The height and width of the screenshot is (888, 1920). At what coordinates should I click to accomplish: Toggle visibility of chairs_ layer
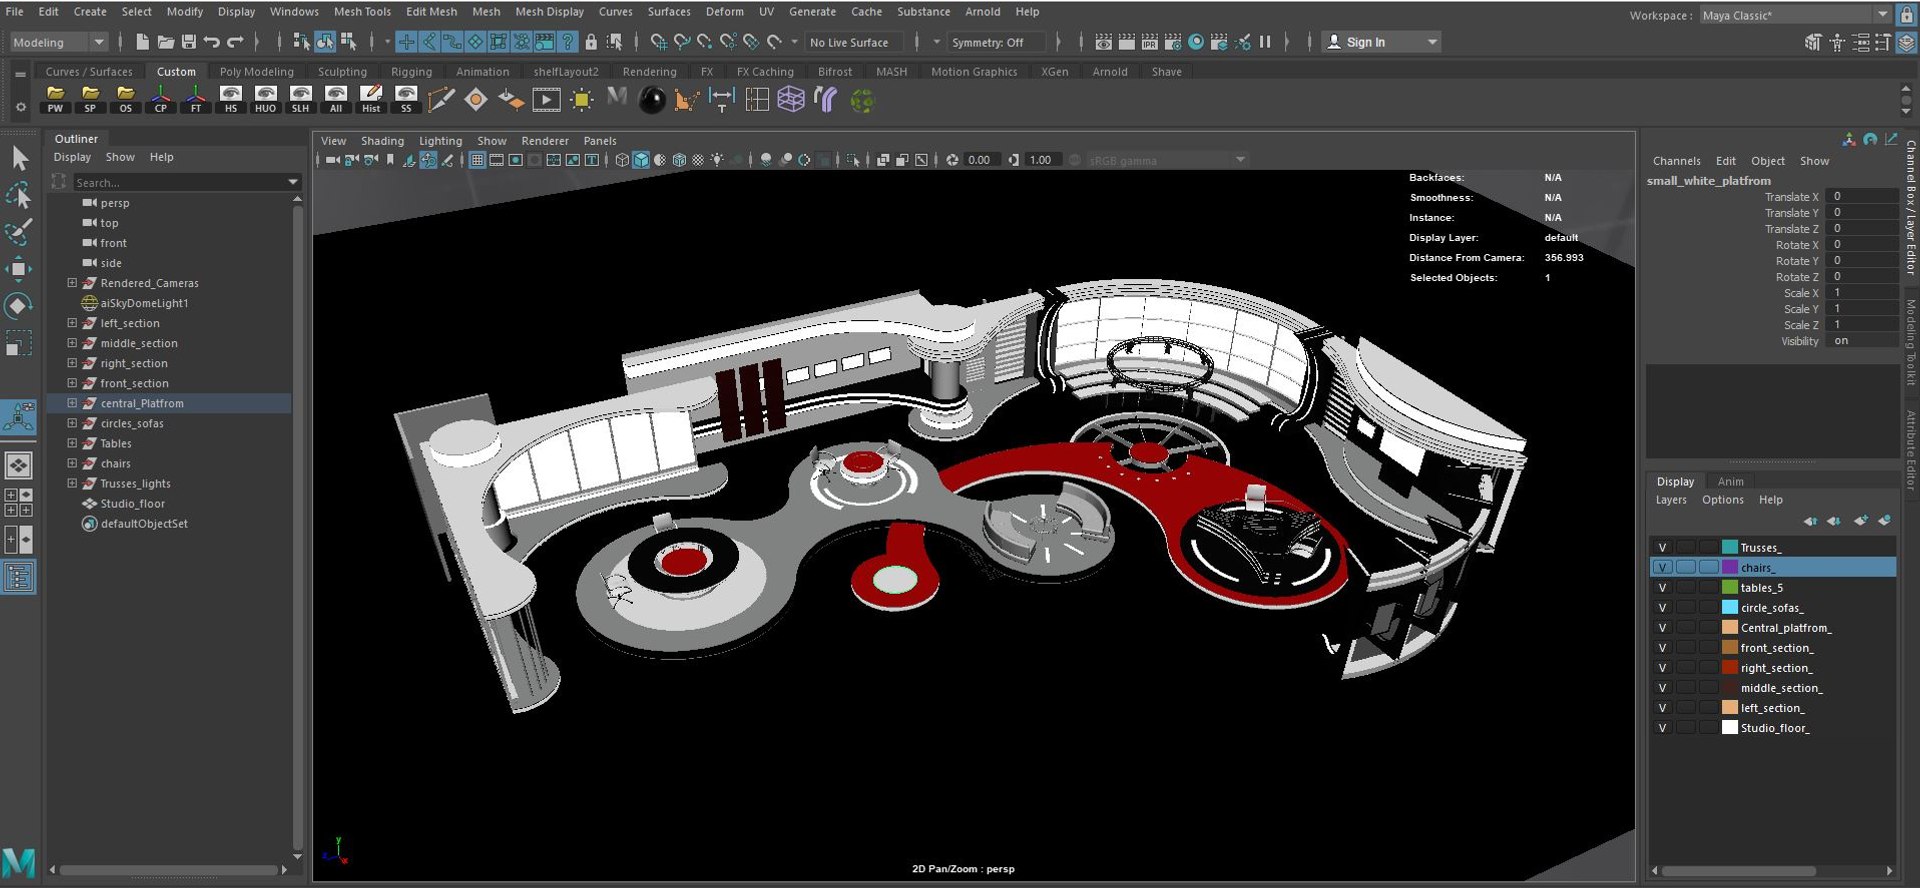(1662, 568)
